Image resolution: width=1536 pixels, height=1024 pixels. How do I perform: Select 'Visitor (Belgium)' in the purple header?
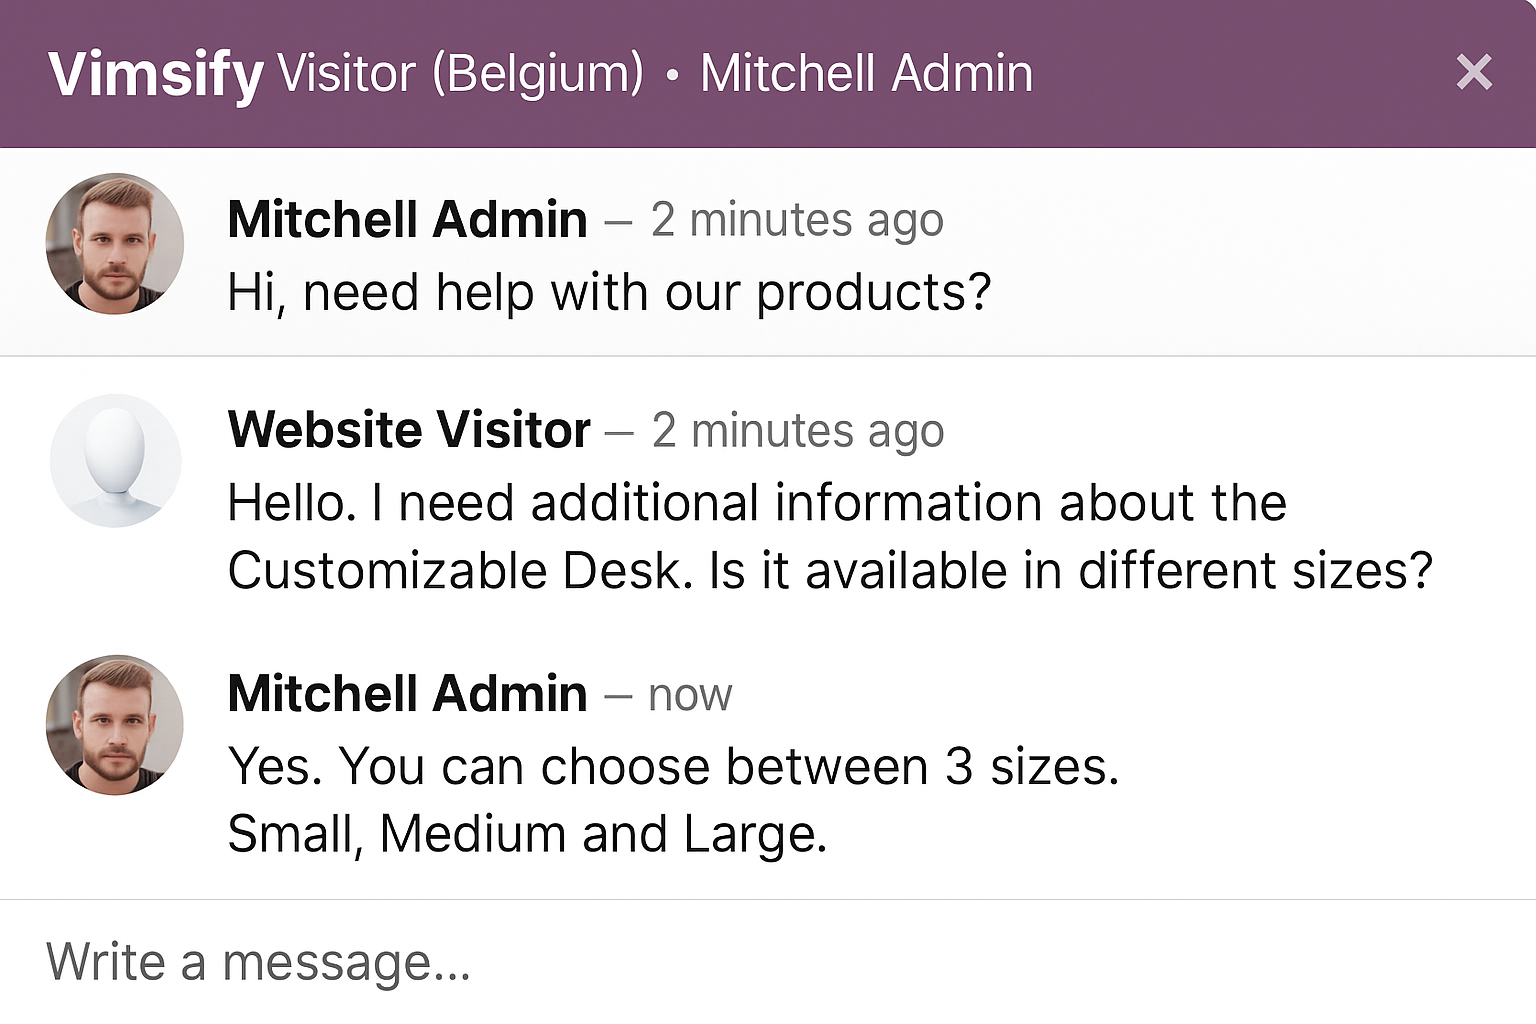461,73
